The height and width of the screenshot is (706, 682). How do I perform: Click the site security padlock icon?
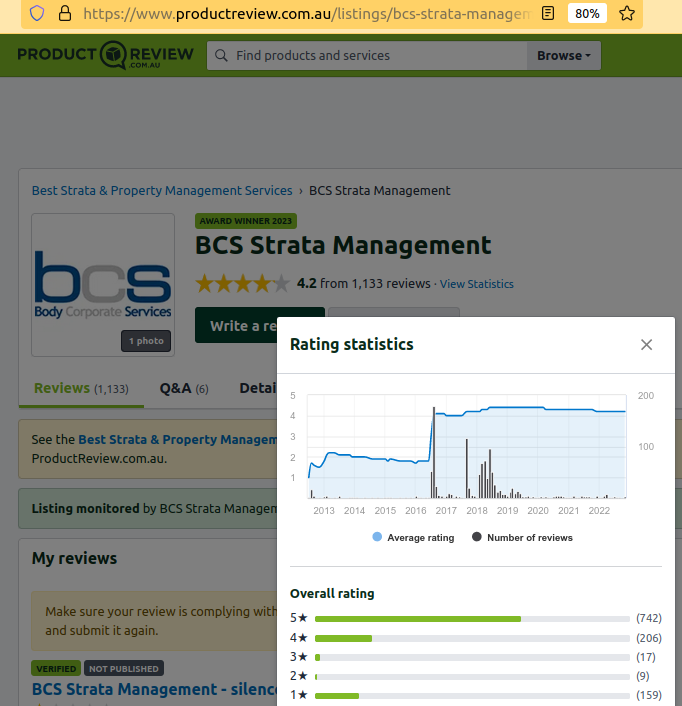point(65,14)
